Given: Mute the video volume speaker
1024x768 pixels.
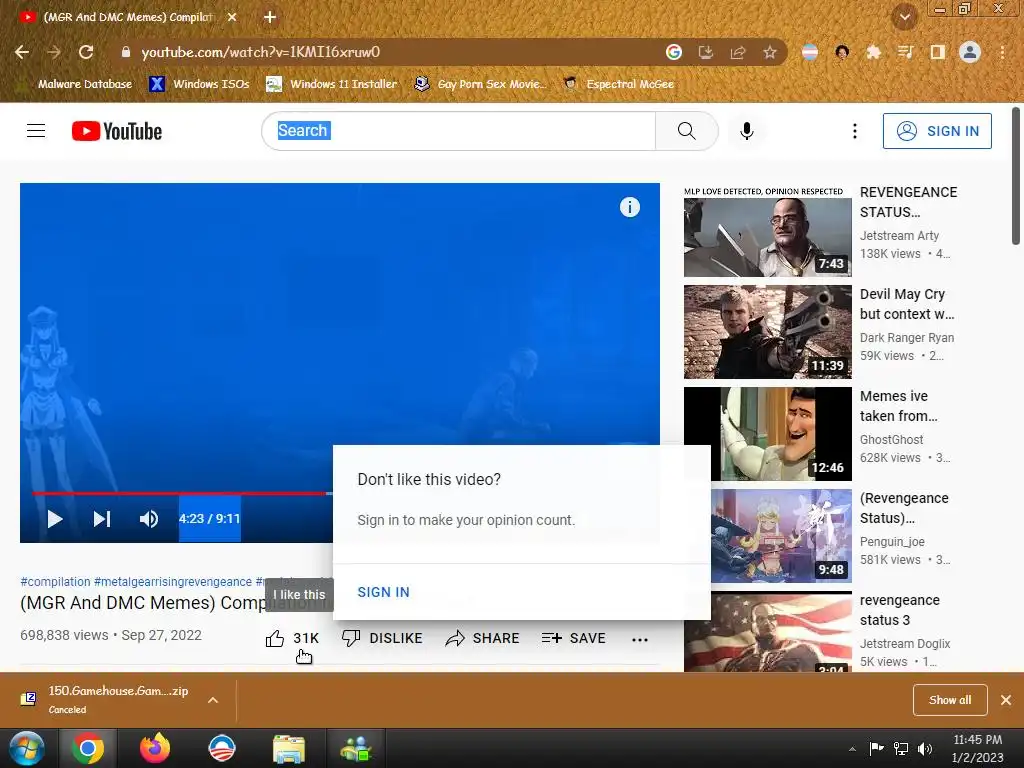Looking at the screenshot, I should [x=149, y=519].
